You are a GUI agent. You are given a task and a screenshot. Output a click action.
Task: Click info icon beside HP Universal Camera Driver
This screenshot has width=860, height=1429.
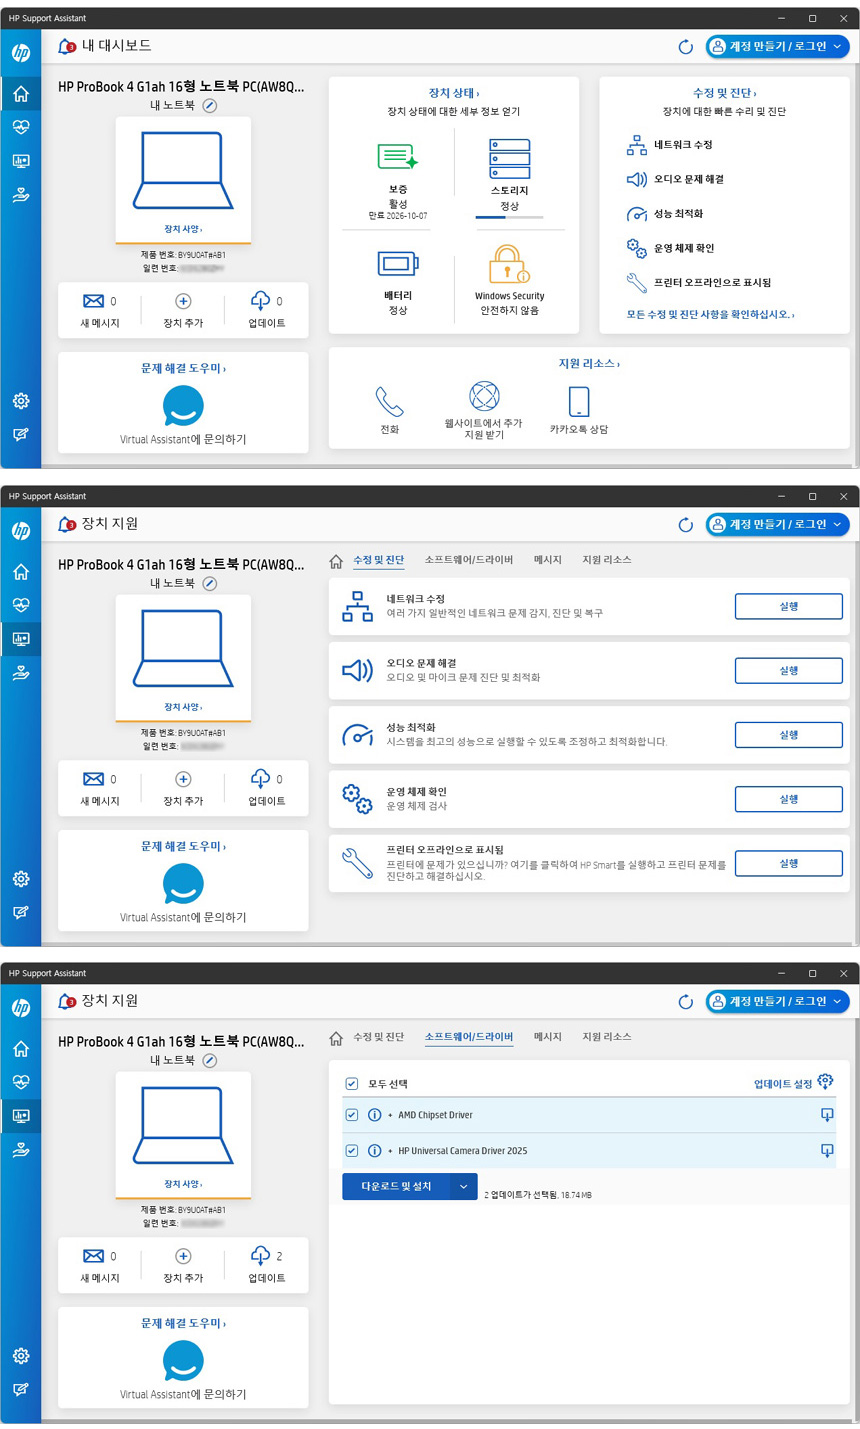point(374,1151)
